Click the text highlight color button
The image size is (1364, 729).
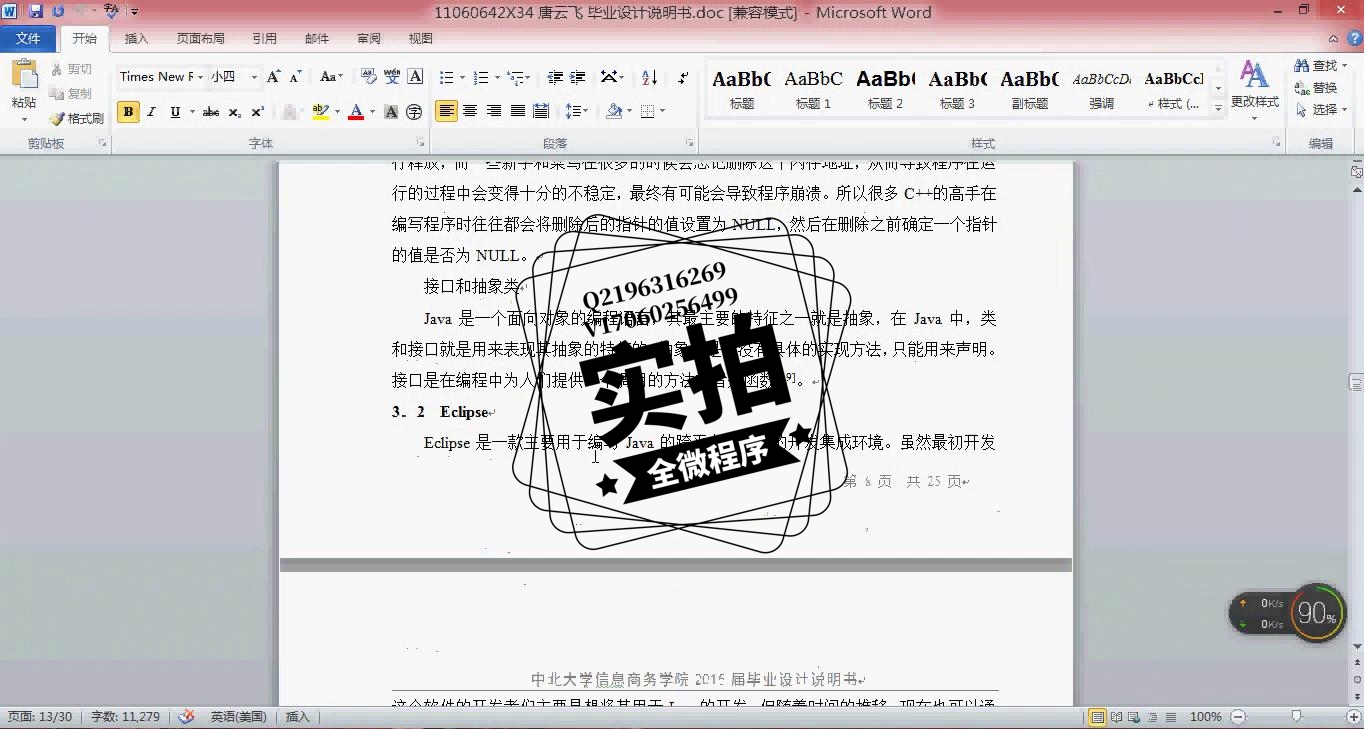(x=320, y=112)
